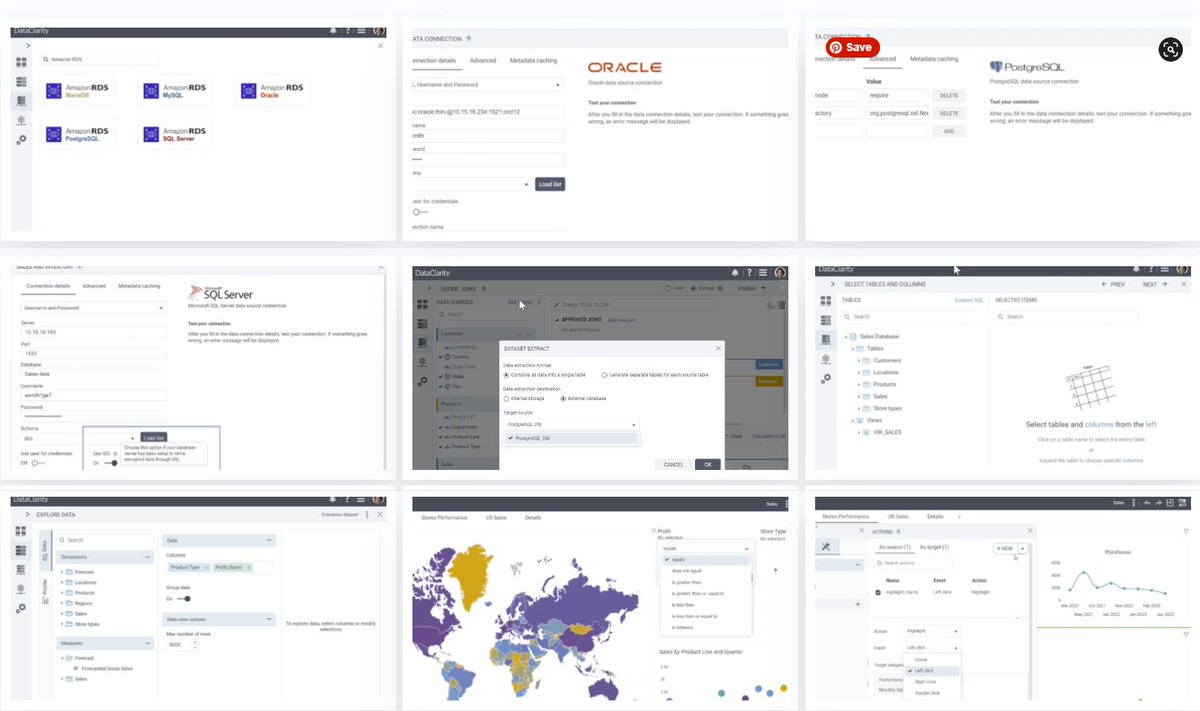Image resolution: width=1200 pixels, height=711 pixels.
Task: Uncheck the Highlight charts action checkbox
Action: (878, 592)
